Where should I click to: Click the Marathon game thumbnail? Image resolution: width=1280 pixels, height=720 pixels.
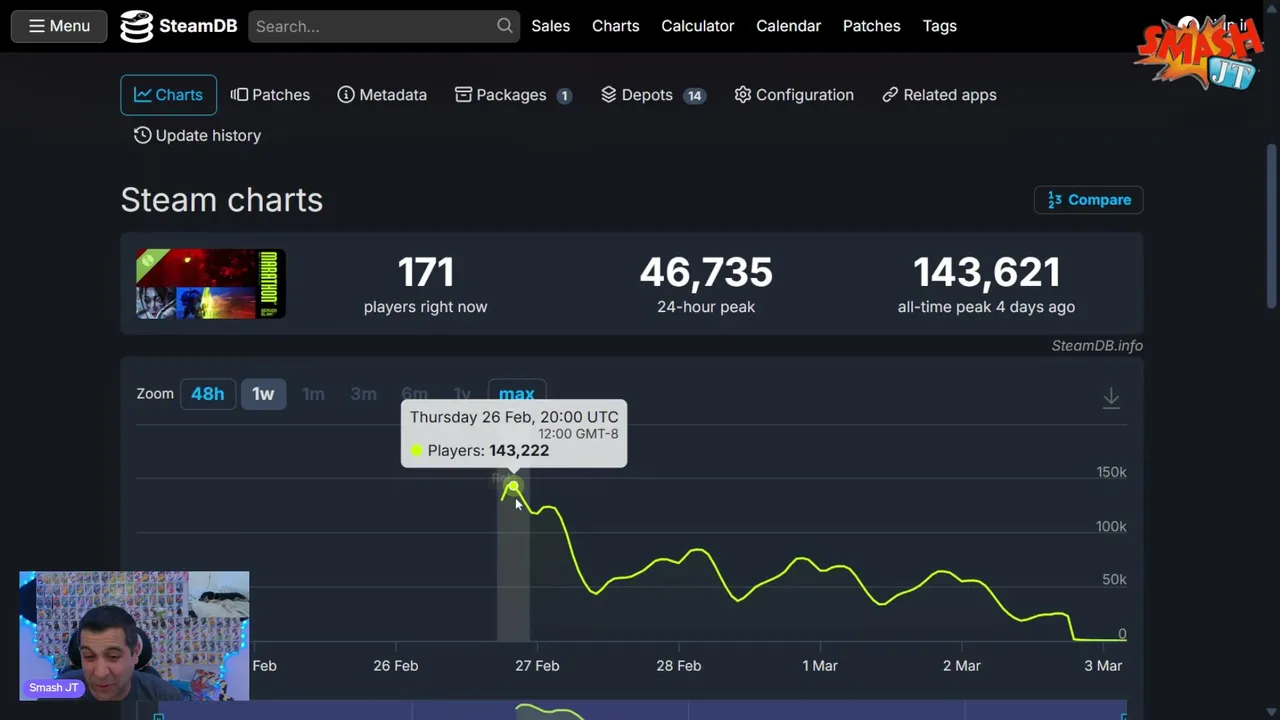pos(211,284)
